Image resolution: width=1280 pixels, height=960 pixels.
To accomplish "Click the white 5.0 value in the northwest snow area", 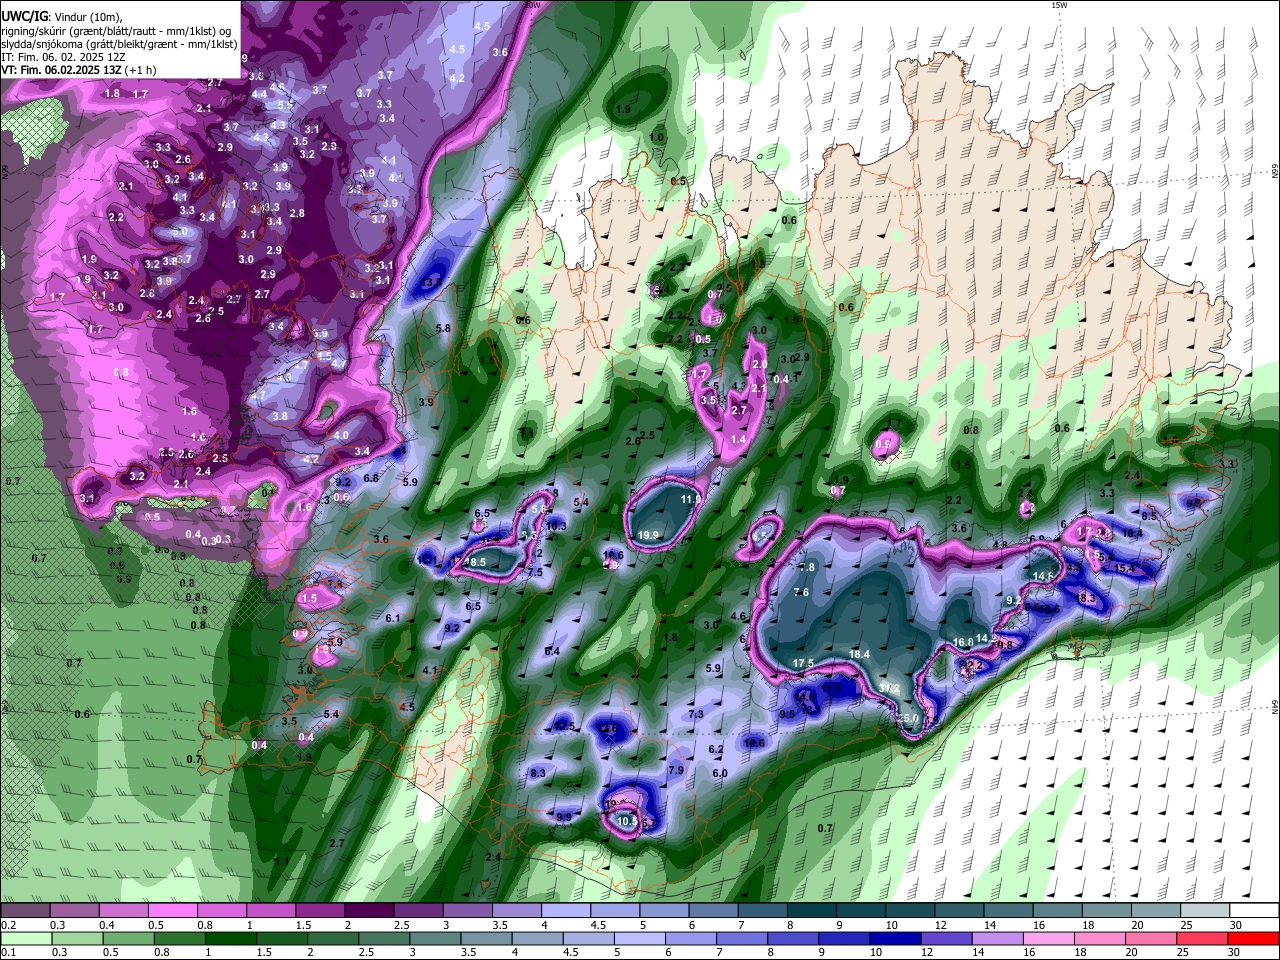I will pos(180,231).
